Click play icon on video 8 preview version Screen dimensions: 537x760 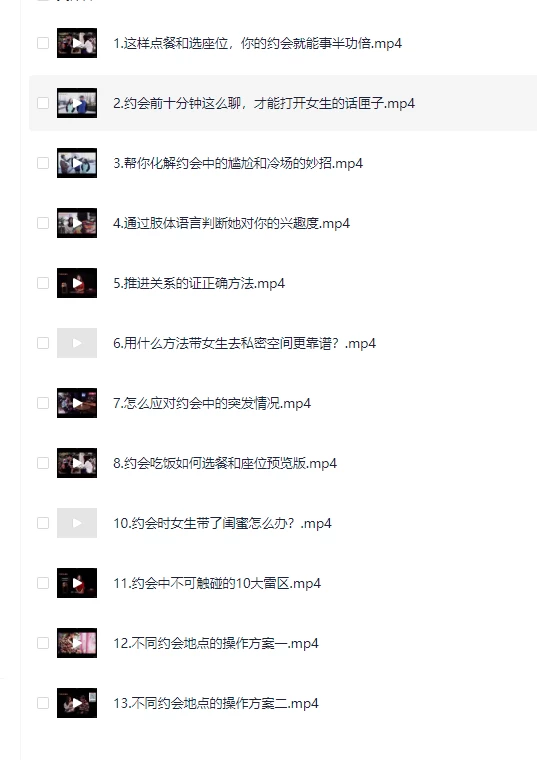tap(77, 463)
